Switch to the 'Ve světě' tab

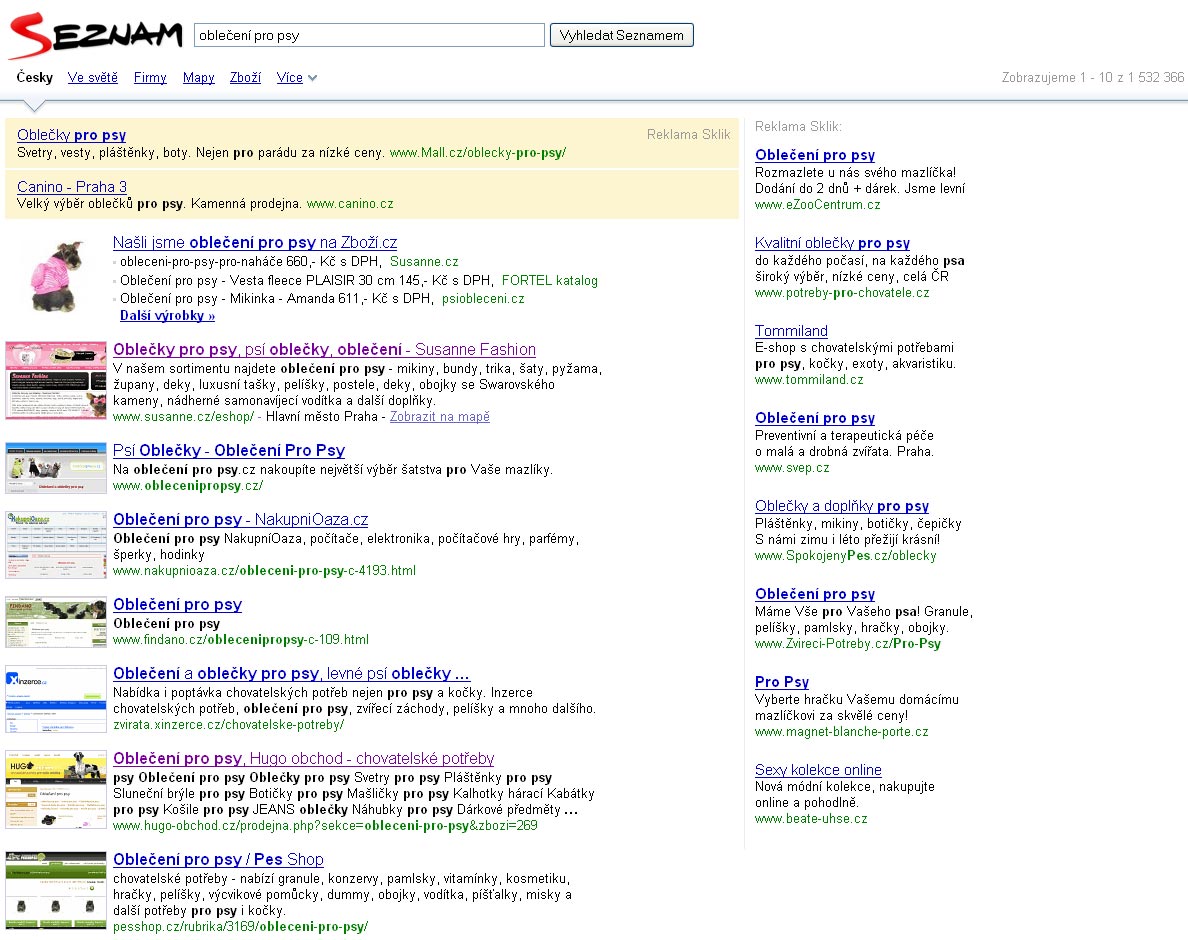92,77
